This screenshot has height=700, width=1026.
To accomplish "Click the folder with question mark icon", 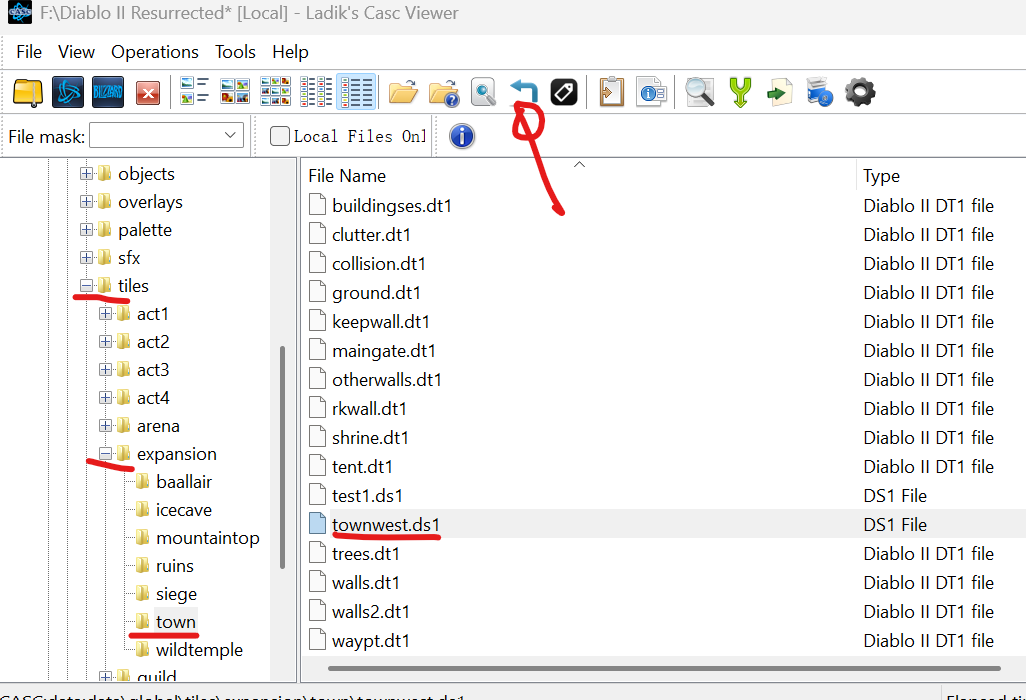I will tap(444, 92).
